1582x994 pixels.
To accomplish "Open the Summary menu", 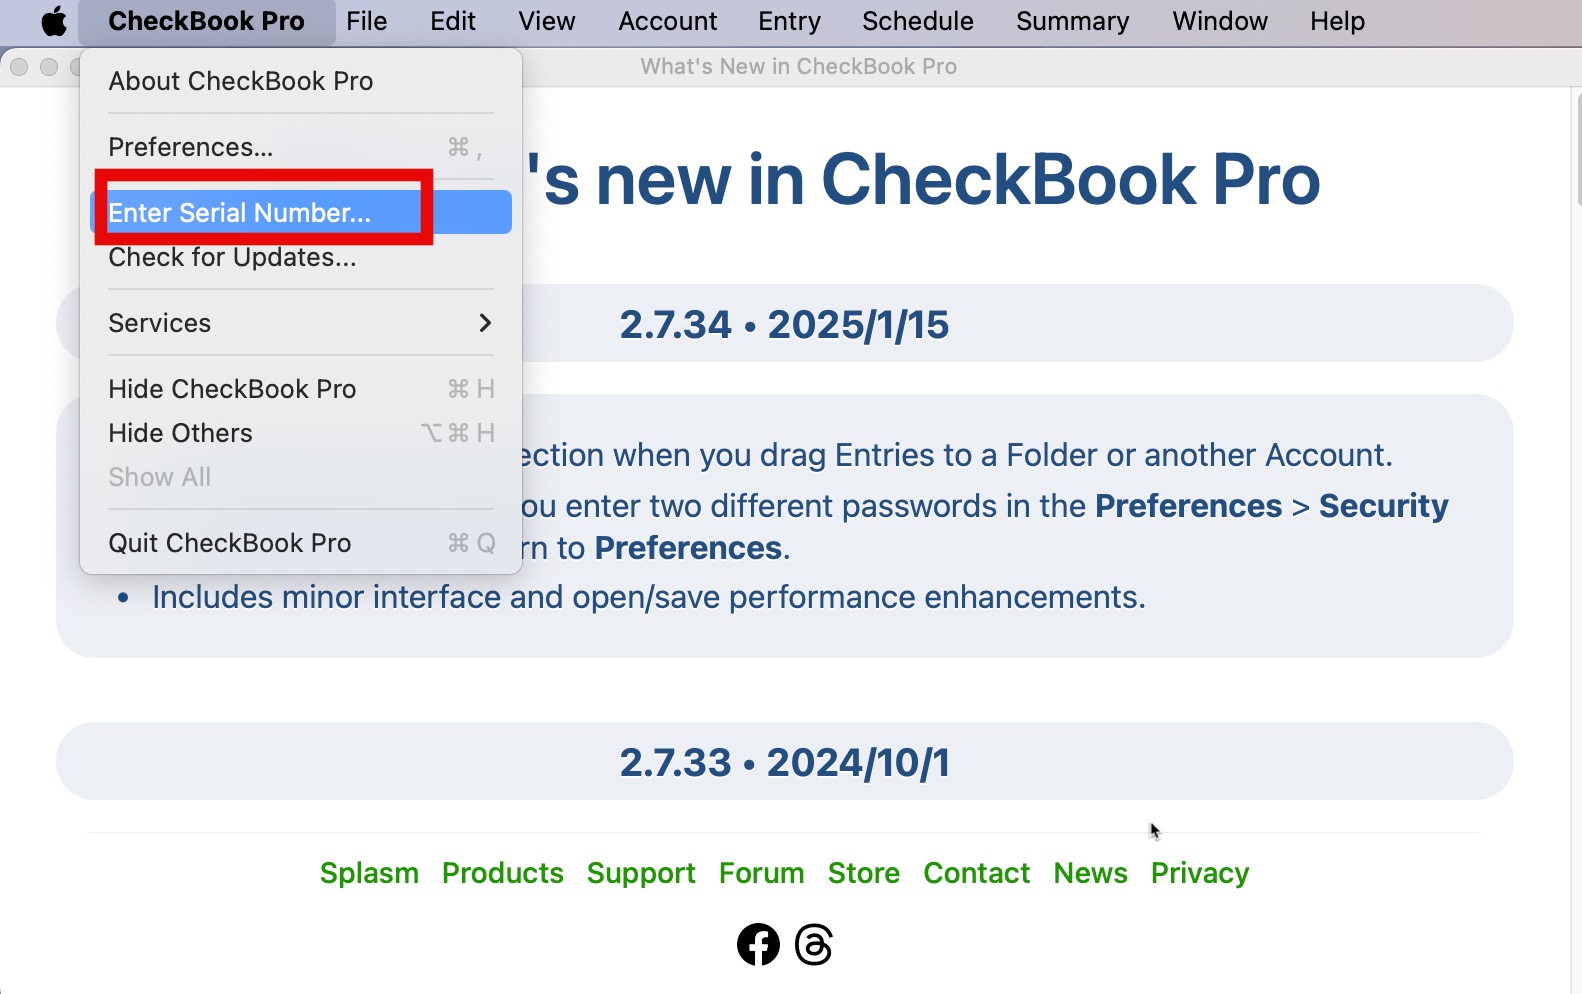I will (1072, 21).
